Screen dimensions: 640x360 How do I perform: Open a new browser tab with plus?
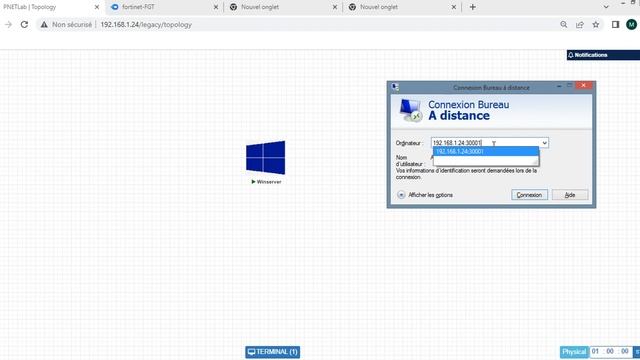[x=473, y=7]
